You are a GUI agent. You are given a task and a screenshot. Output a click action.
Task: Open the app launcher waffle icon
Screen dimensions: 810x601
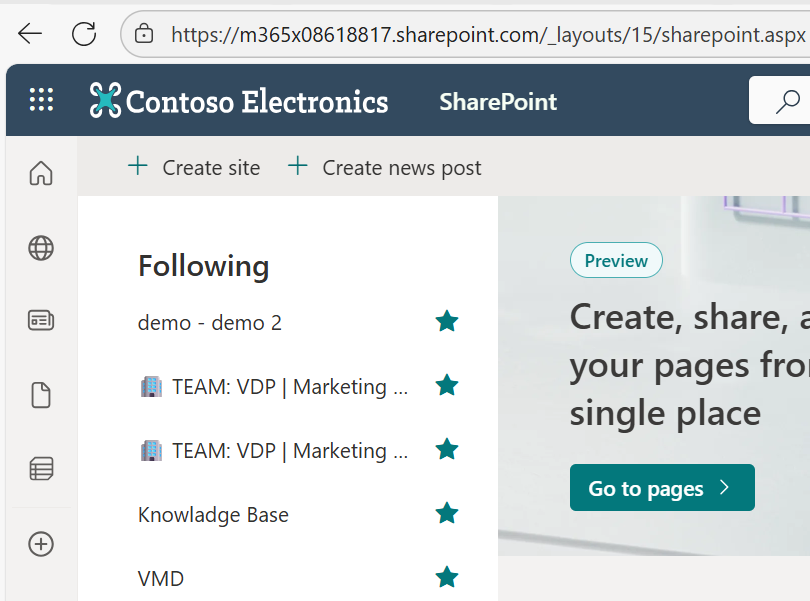pos(41,100)
